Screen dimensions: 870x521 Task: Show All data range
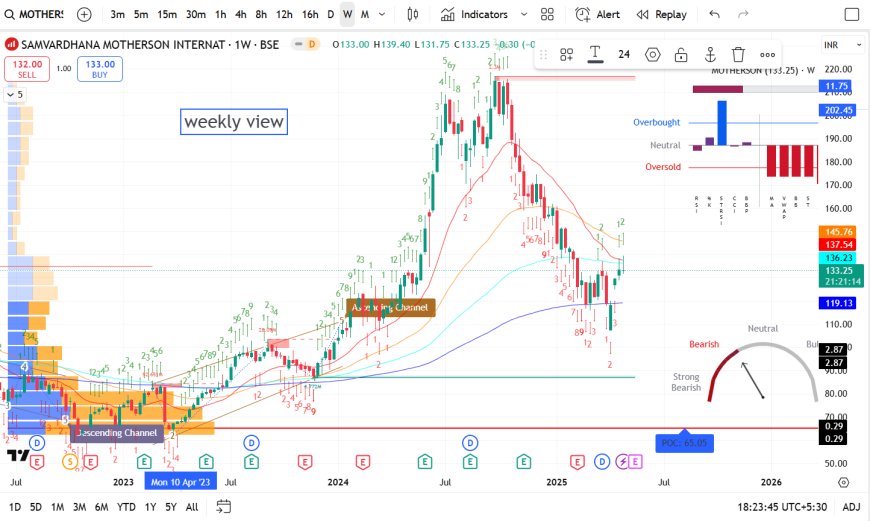pos(192,507)
